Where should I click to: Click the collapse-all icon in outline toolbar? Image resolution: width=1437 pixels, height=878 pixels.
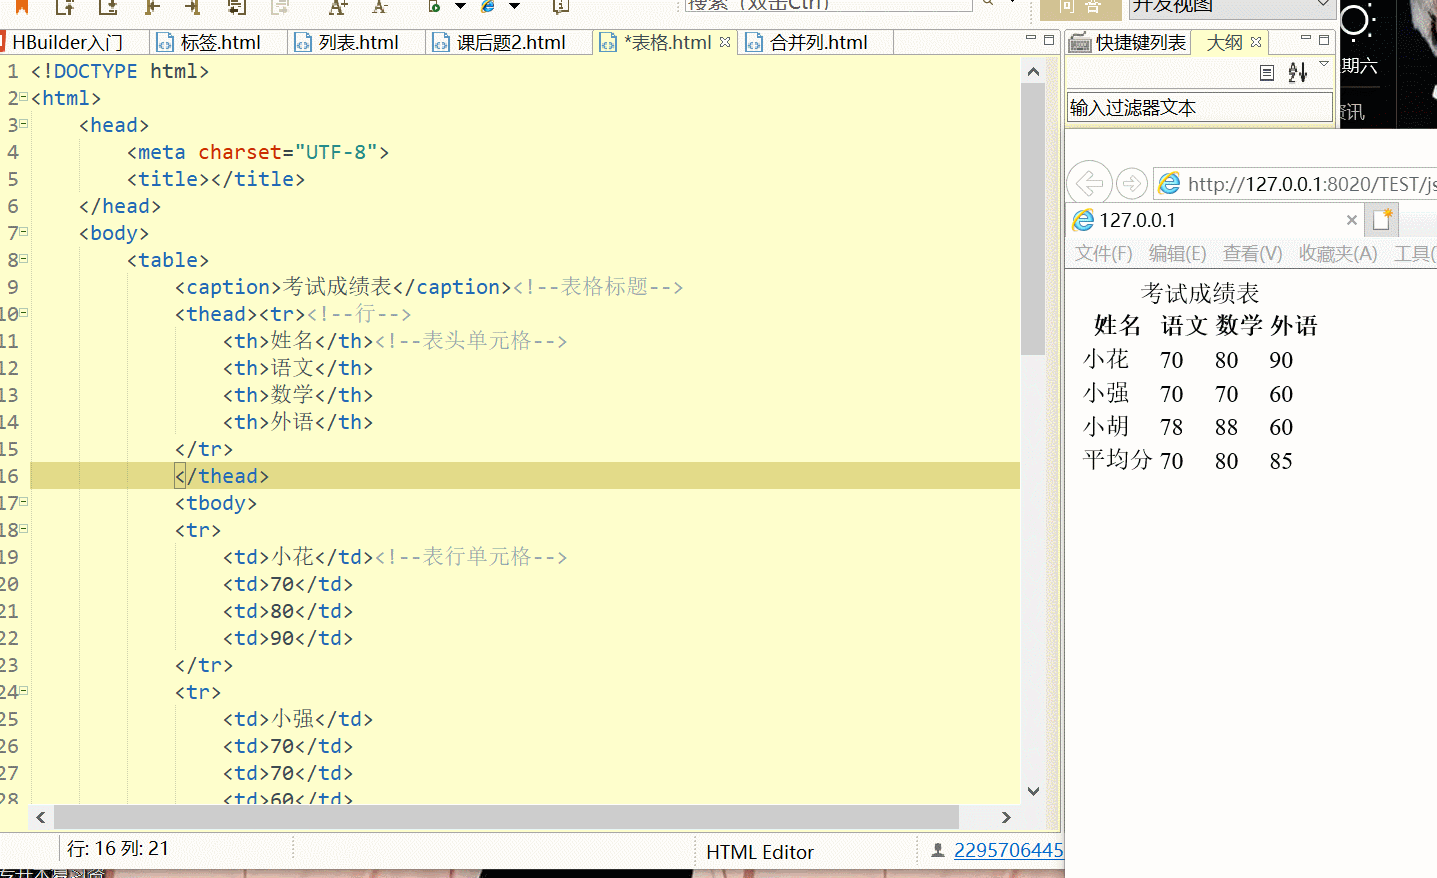click(1267, 72)
